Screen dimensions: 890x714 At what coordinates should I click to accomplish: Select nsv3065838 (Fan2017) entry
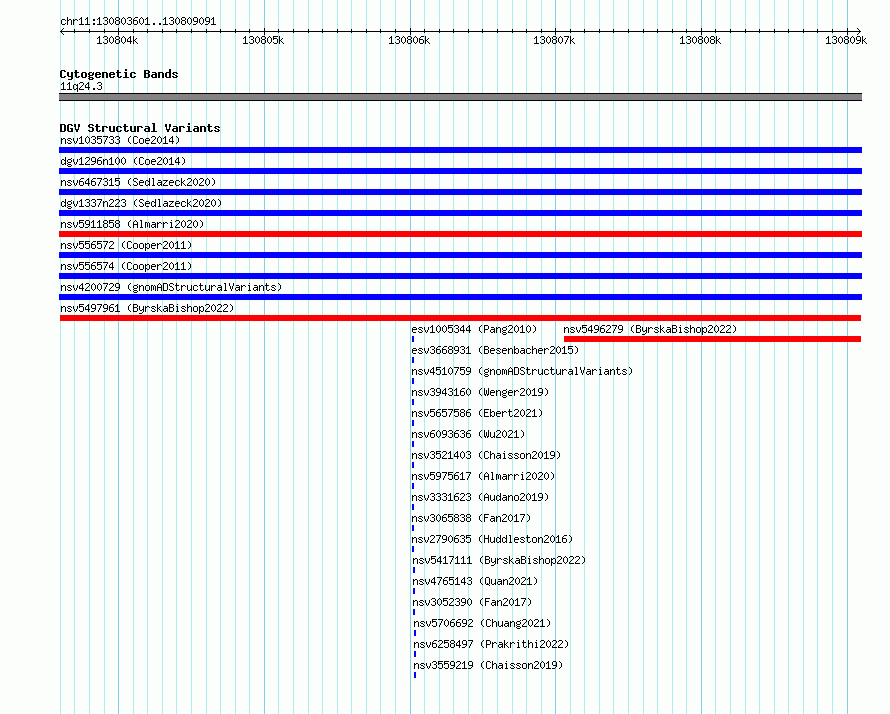click(x=471, y=518)
